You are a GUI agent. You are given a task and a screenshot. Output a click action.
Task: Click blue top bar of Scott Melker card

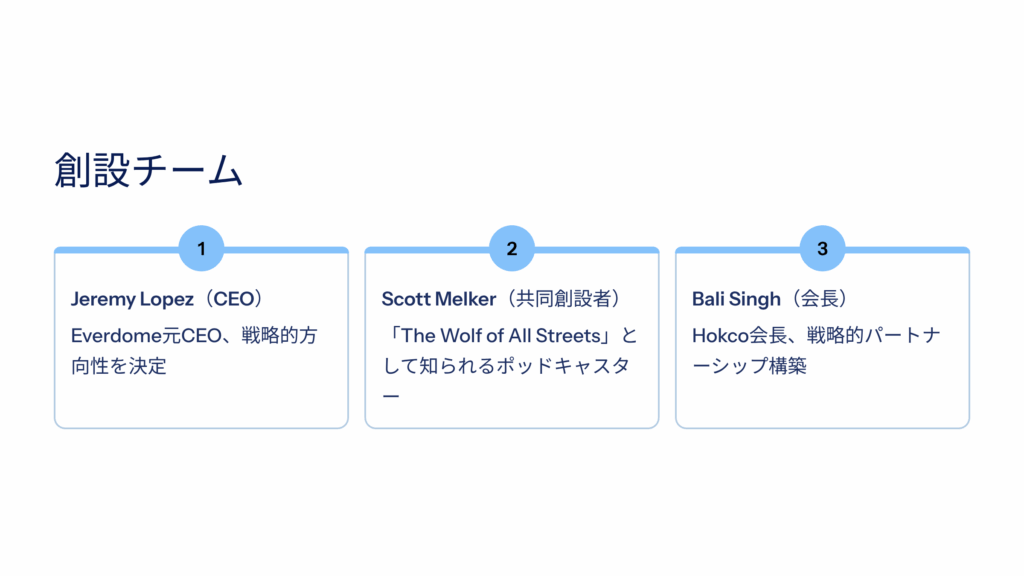[420, 250]
